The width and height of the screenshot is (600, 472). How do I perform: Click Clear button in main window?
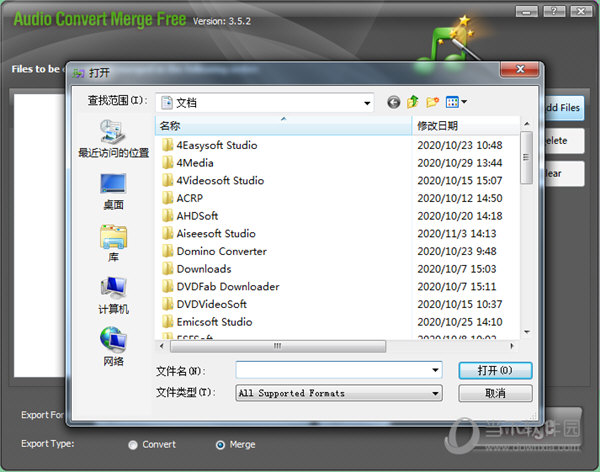(564, 173)
